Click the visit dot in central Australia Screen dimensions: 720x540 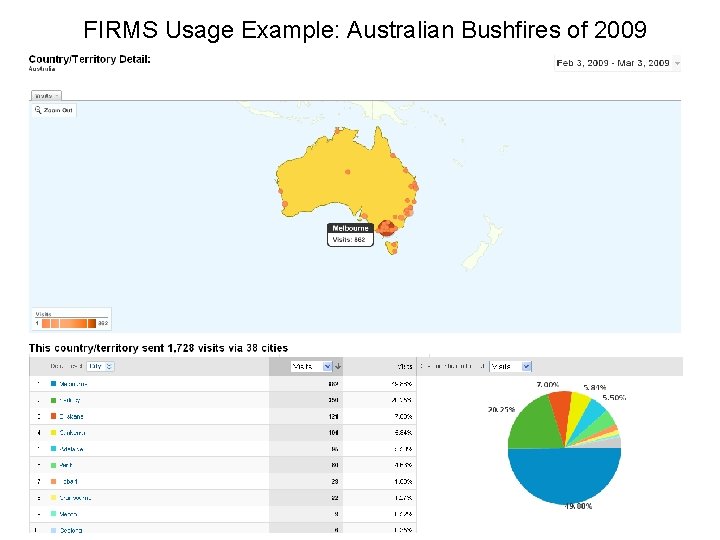click(x=348, y=172)
